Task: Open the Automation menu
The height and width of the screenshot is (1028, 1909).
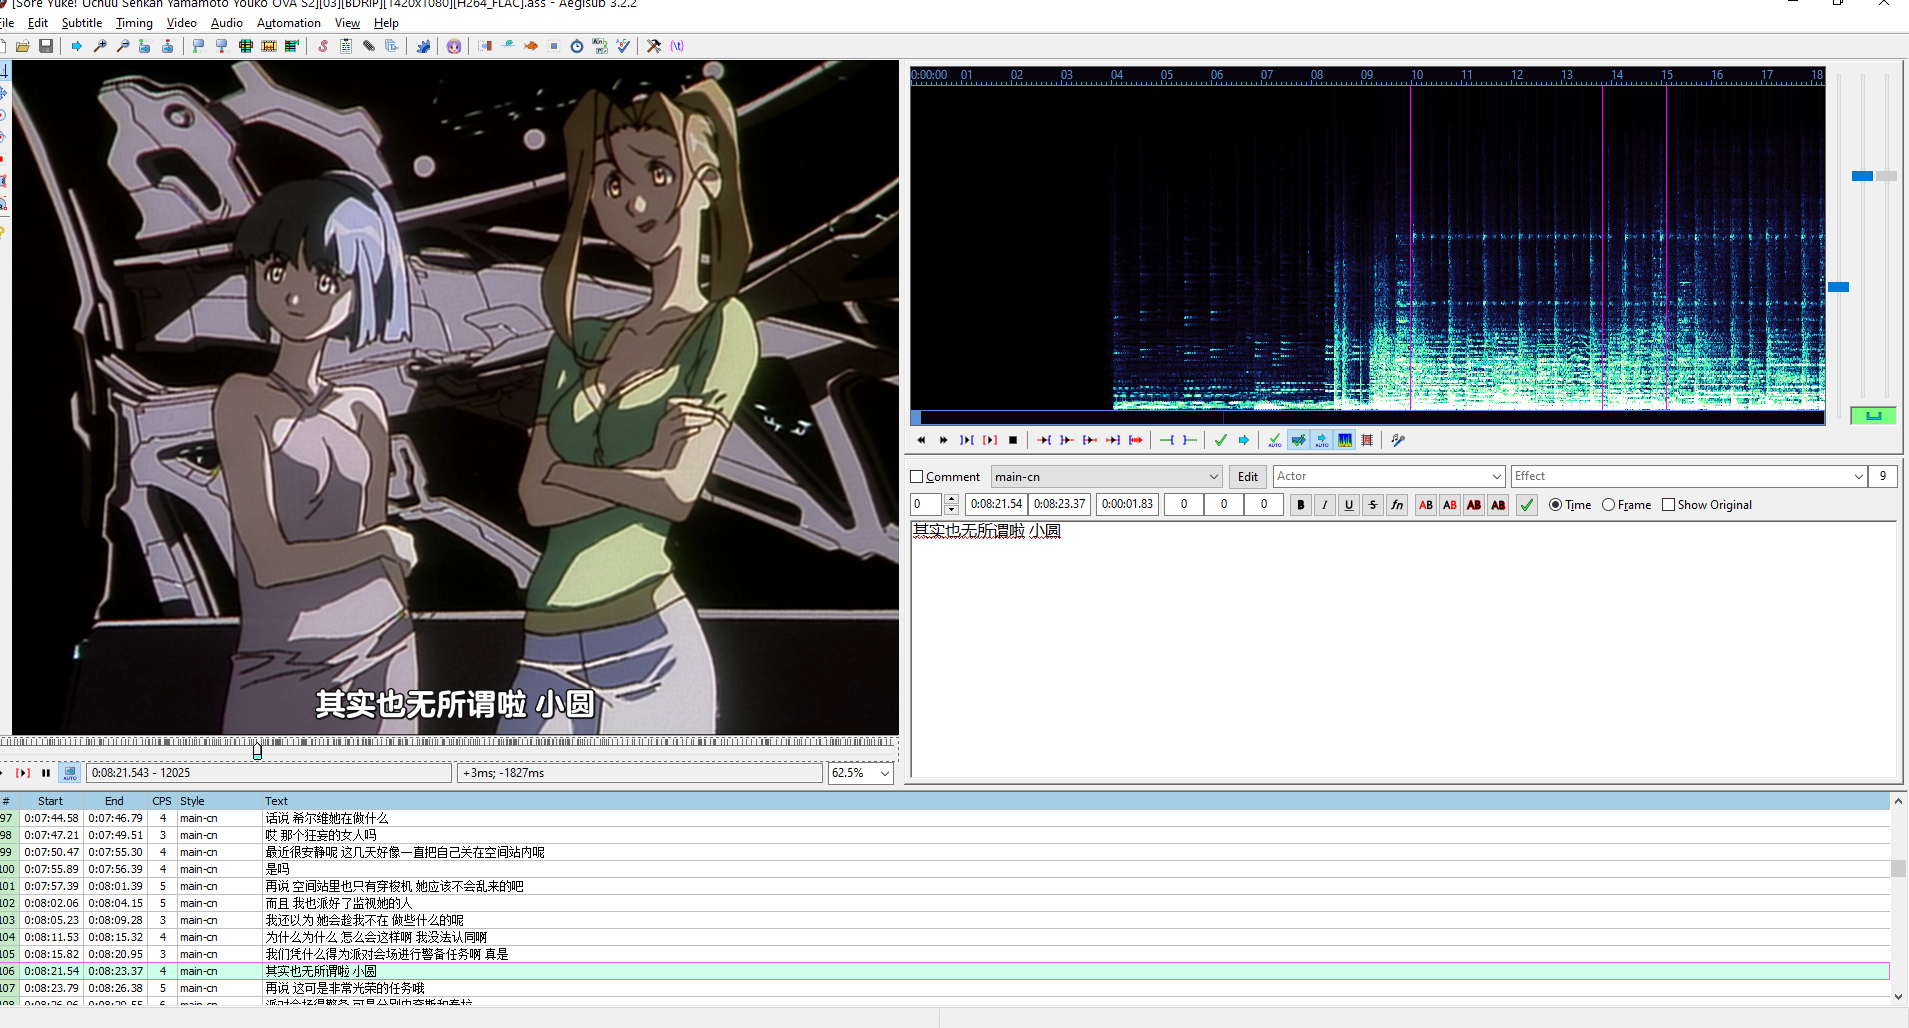Action: tap(289, 23)
